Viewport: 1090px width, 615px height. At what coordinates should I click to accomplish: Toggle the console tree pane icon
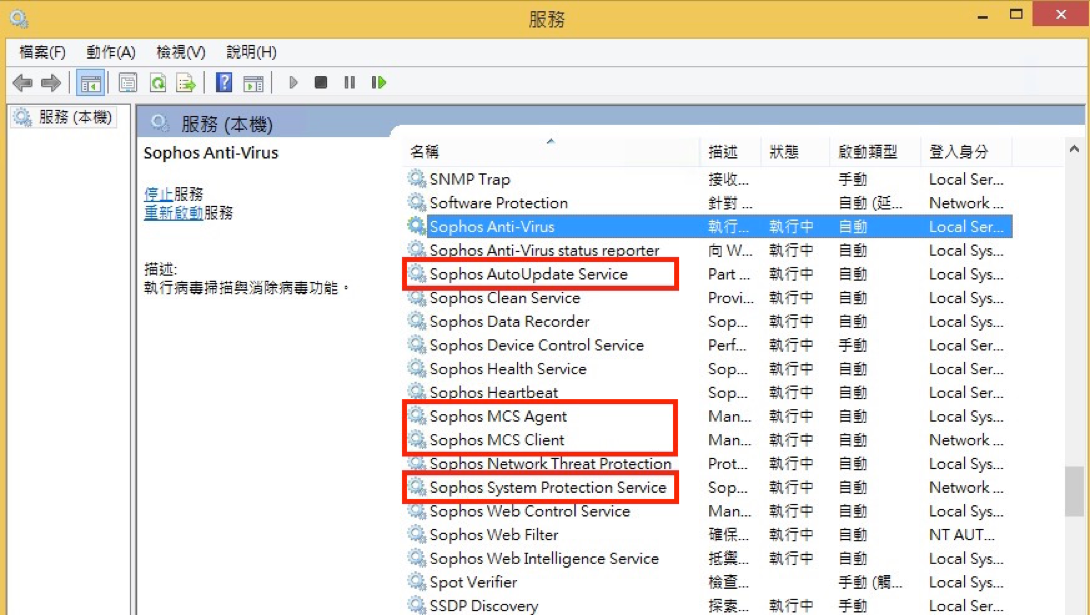[90, 83]
